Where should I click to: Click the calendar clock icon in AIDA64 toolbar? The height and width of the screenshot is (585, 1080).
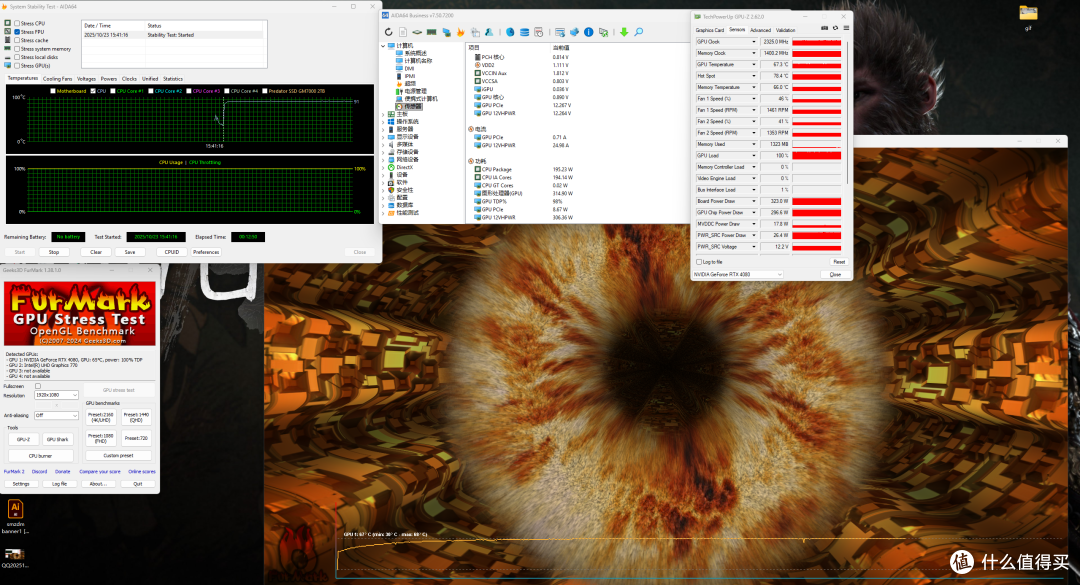point(539,32)
